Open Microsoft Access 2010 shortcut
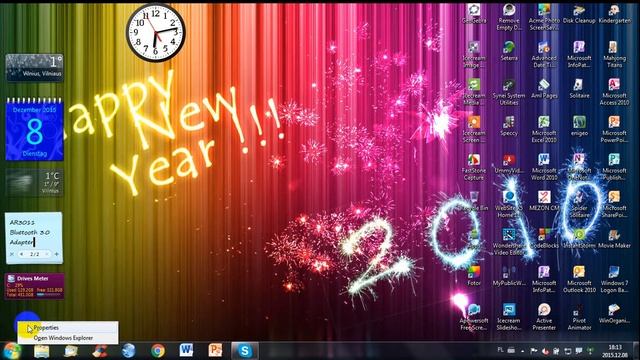The height and width of the screenshot is (360, 640). point(614,92)
